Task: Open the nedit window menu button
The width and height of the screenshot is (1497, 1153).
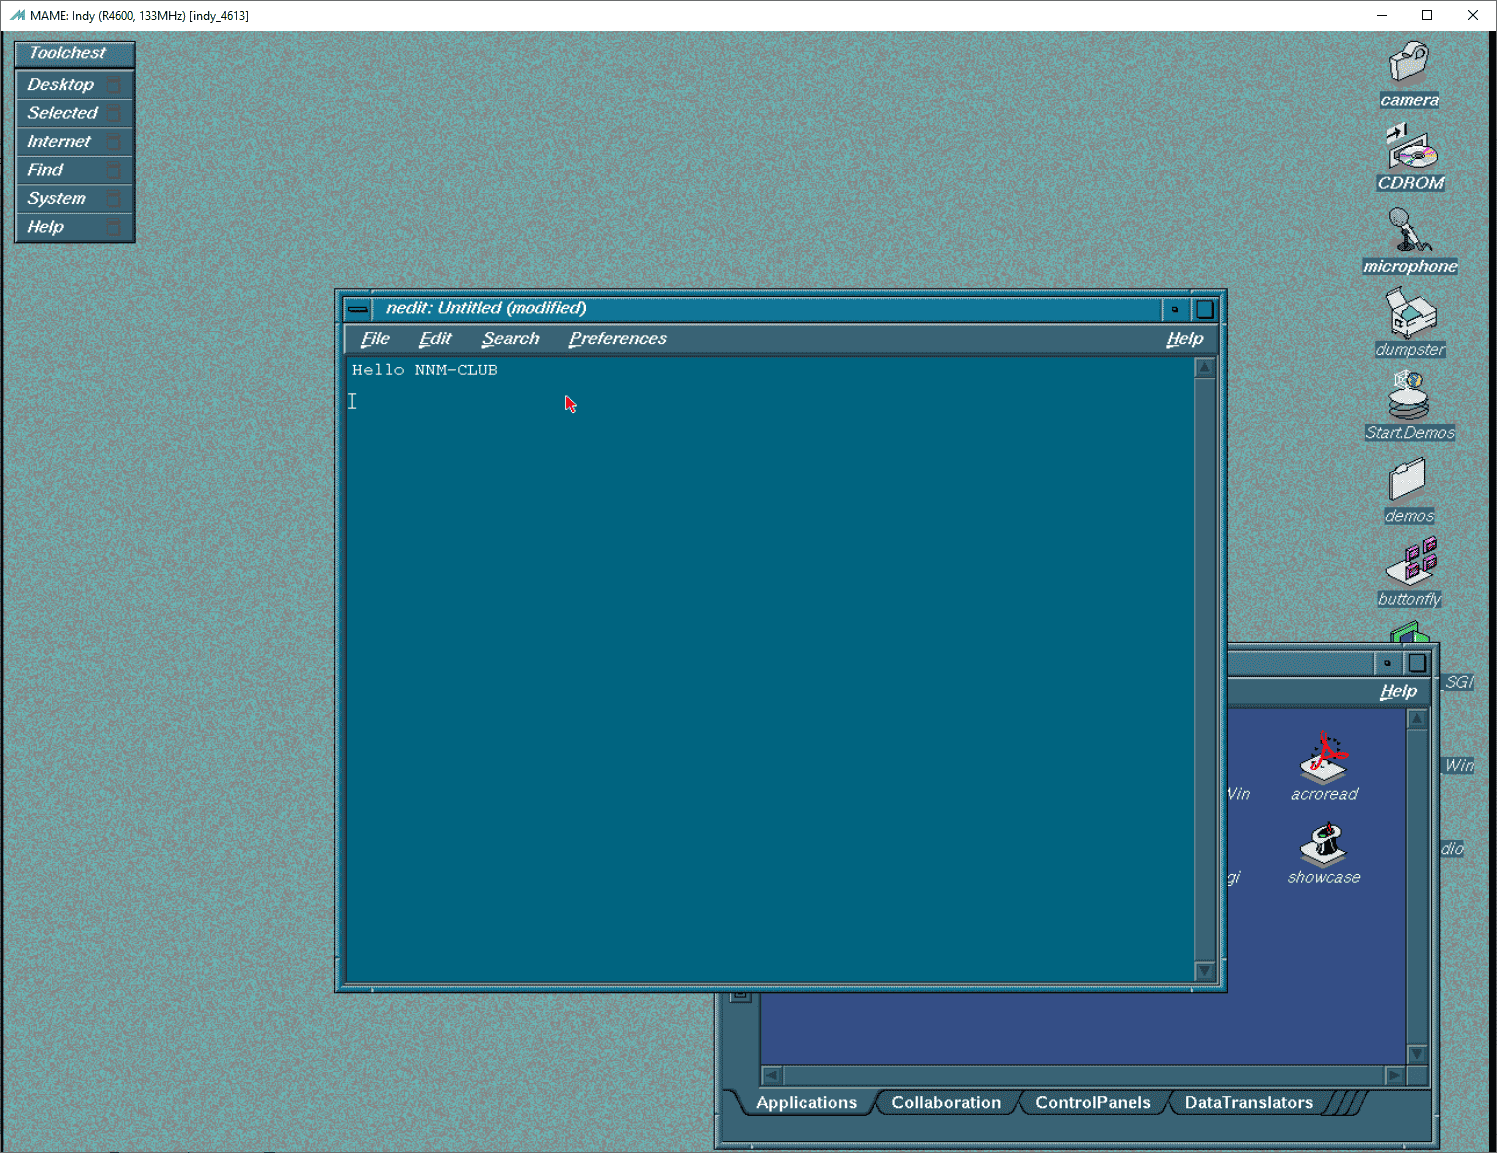Action: [358, 309]
